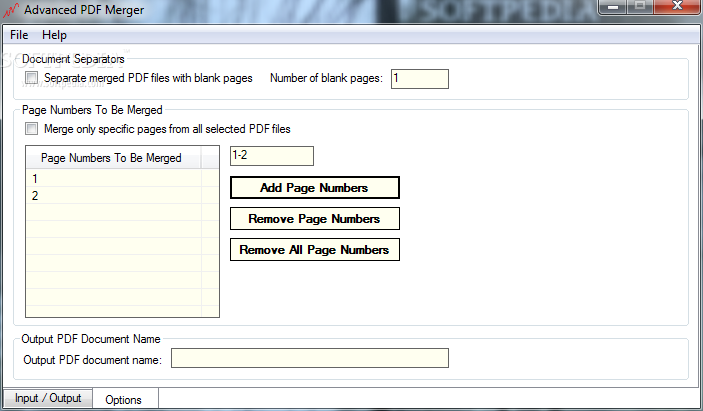Viewport: 703px width, 411px height.
Task: Click the Page Numbers To Be Merged column header
Action: [113, 158]
